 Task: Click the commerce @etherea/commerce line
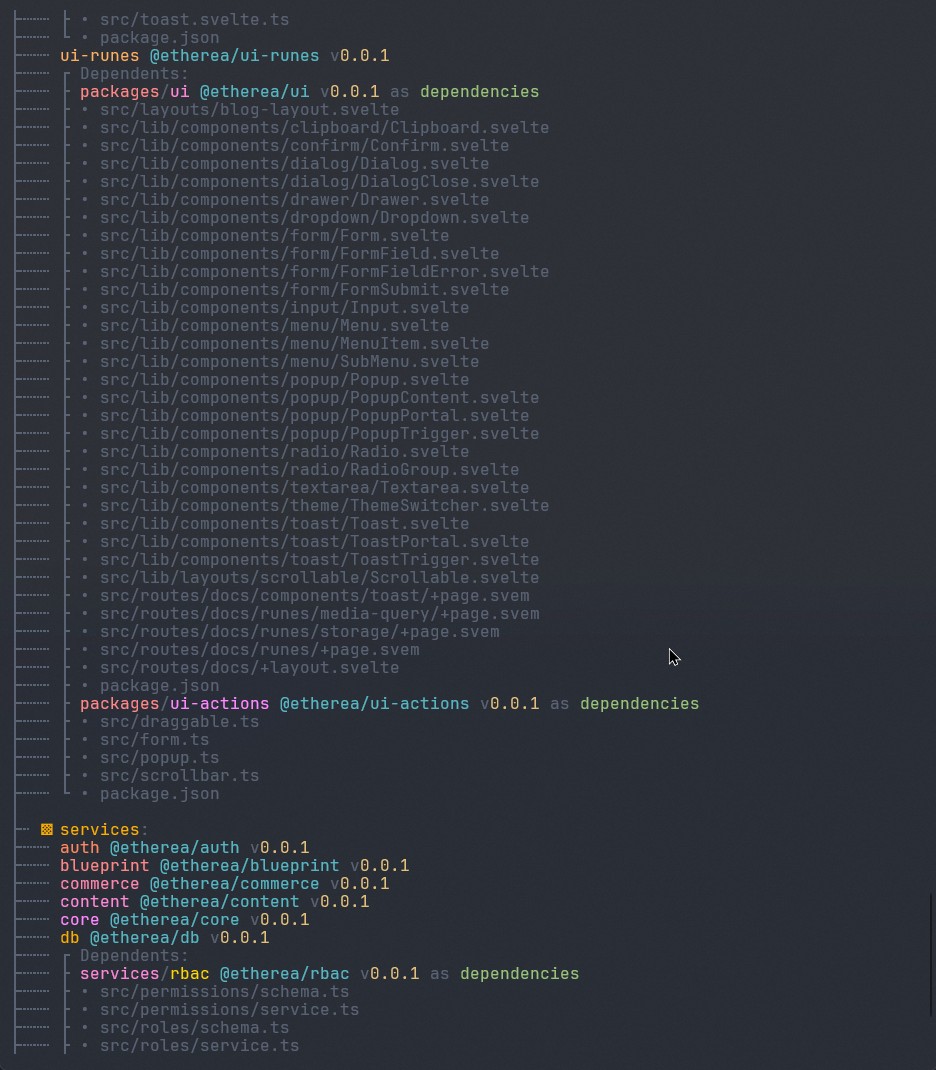coord(224,884)
